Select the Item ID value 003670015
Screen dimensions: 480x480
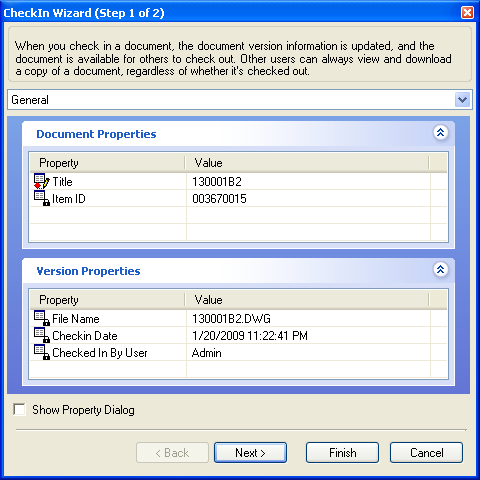click(x=219, y=199)
